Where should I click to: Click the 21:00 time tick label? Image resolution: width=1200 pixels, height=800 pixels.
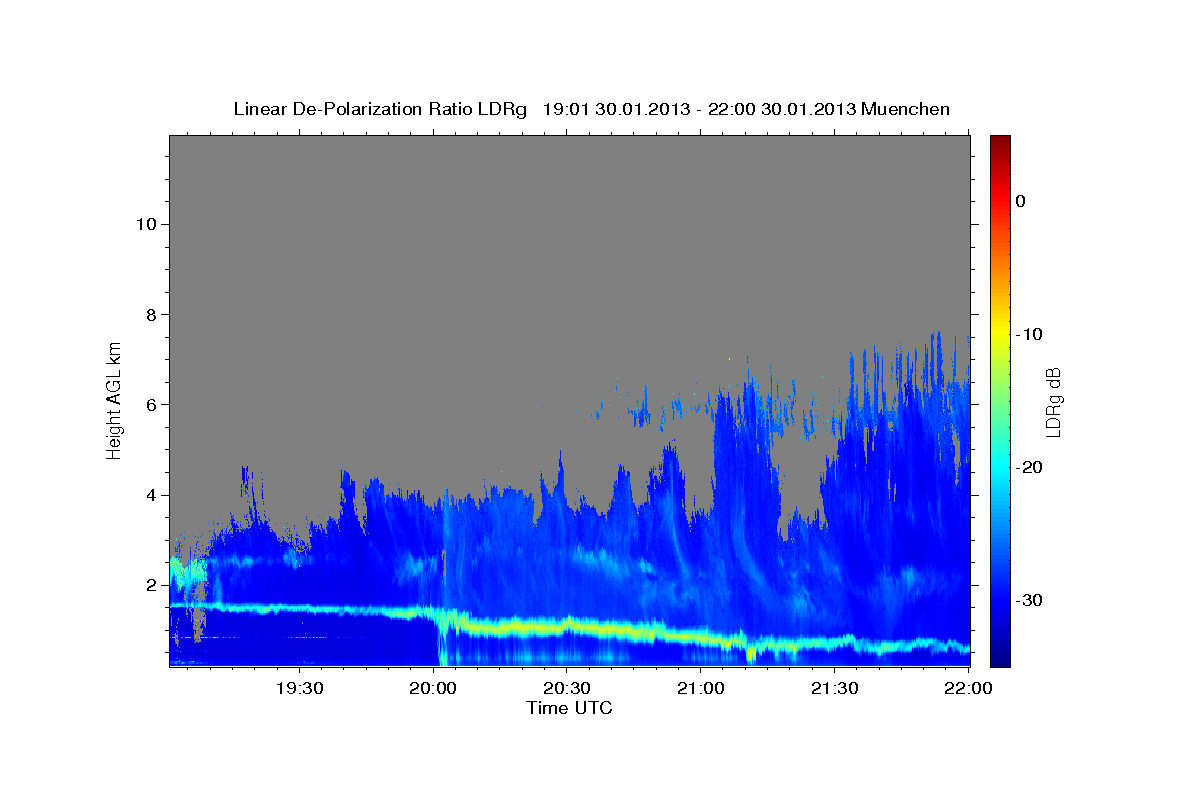(x=700, y=688)
